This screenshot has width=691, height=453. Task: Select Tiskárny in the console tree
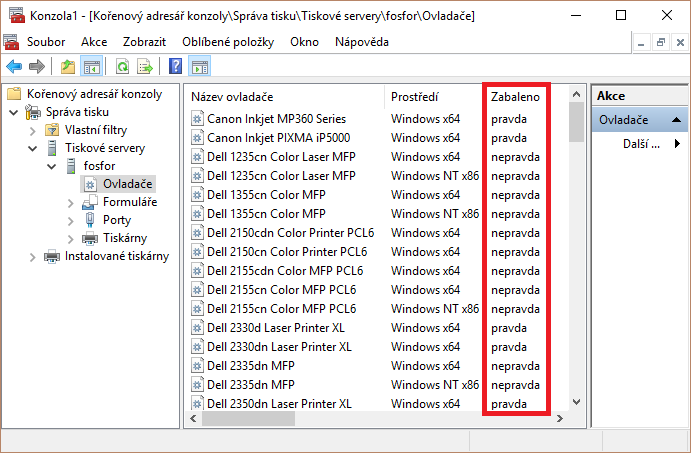coord(126,238)
